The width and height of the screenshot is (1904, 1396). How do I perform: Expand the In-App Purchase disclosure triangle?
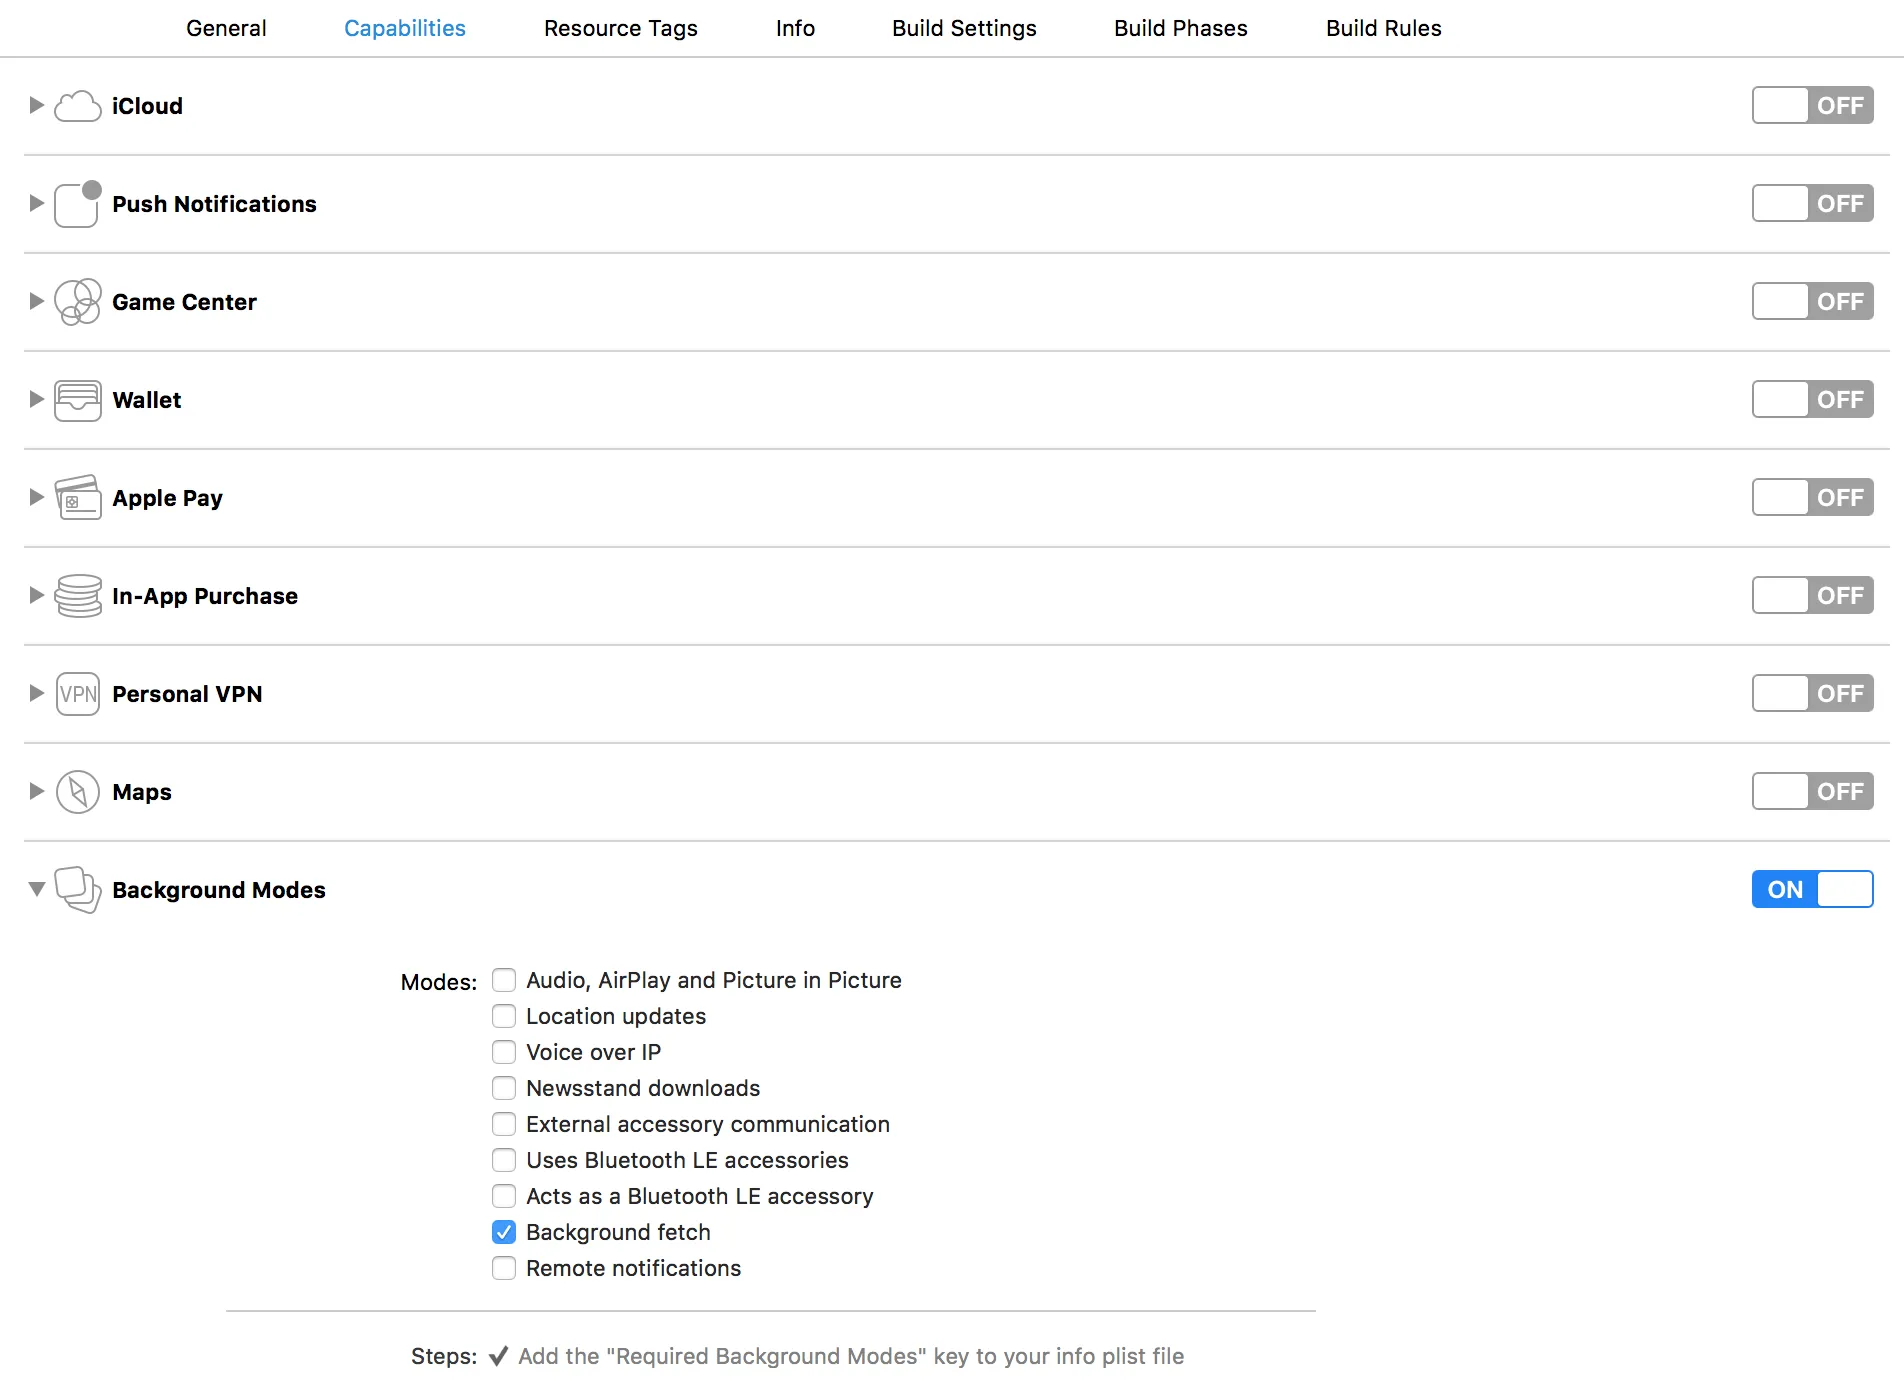tap(37, 595)
